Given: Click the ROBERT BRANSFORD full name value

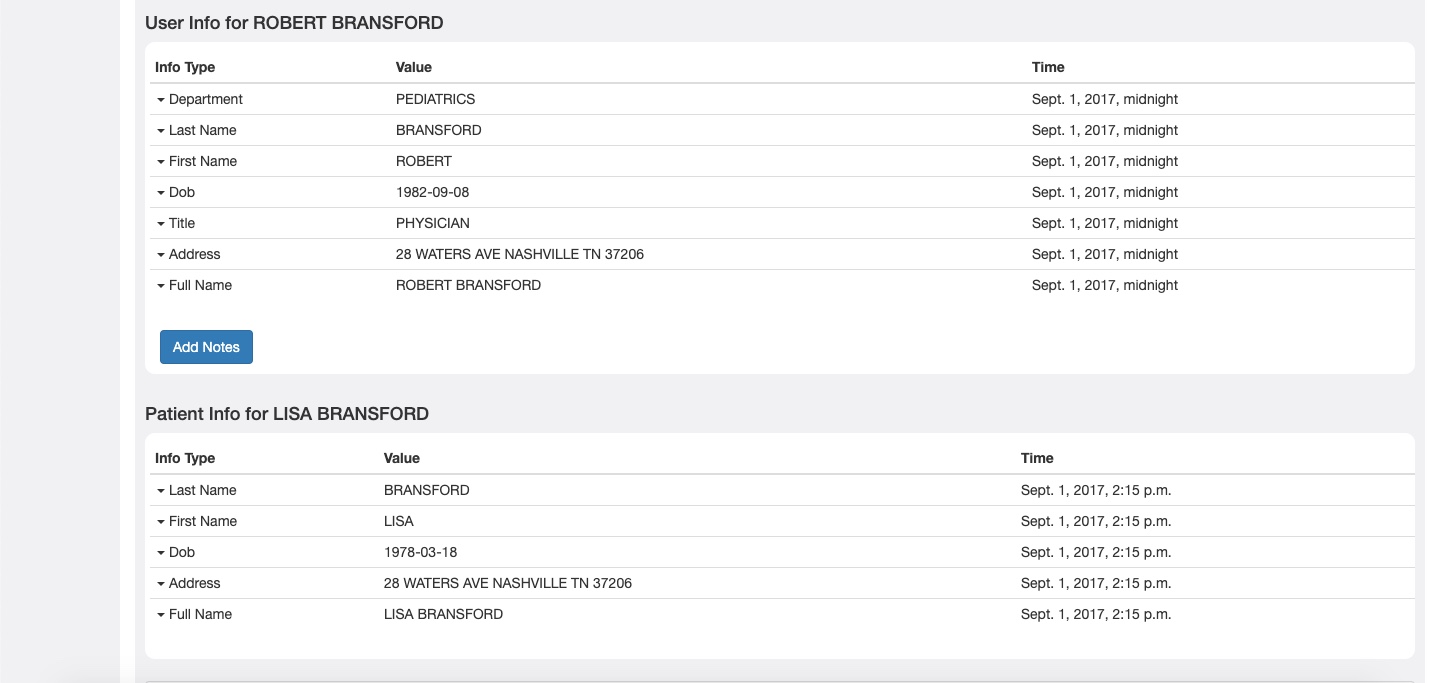Looking at the screenshot, I should point(468,285).
